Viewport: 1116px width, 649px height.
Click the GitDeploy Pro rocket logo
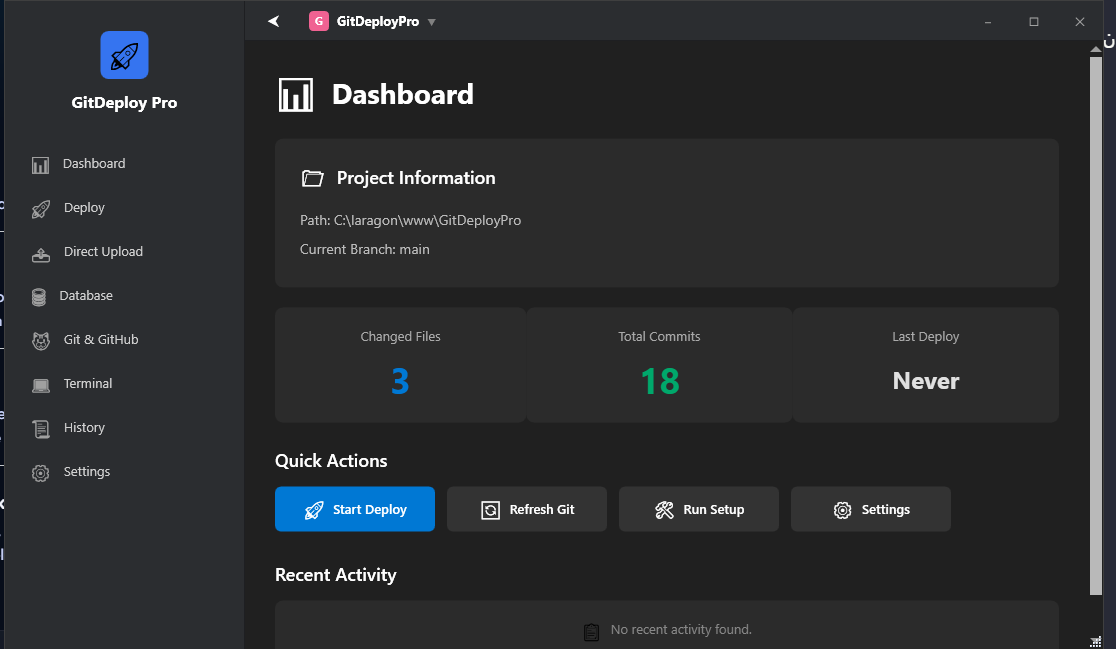click(124, 55)
